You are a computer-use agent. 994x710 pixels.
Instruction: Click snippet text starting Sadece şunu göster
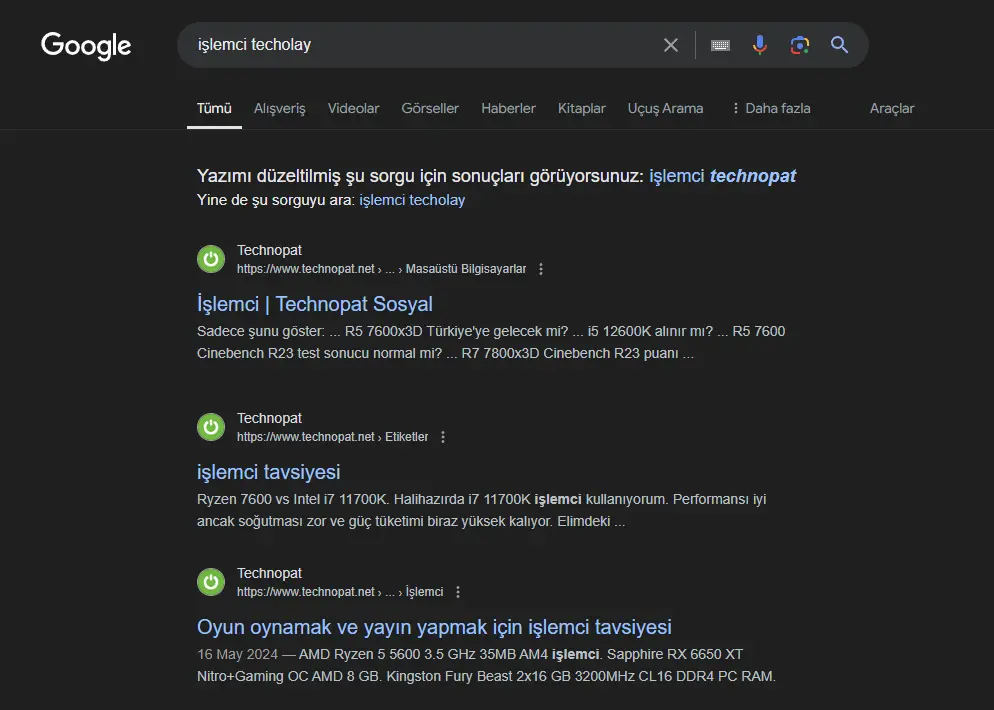coord(491,342)
